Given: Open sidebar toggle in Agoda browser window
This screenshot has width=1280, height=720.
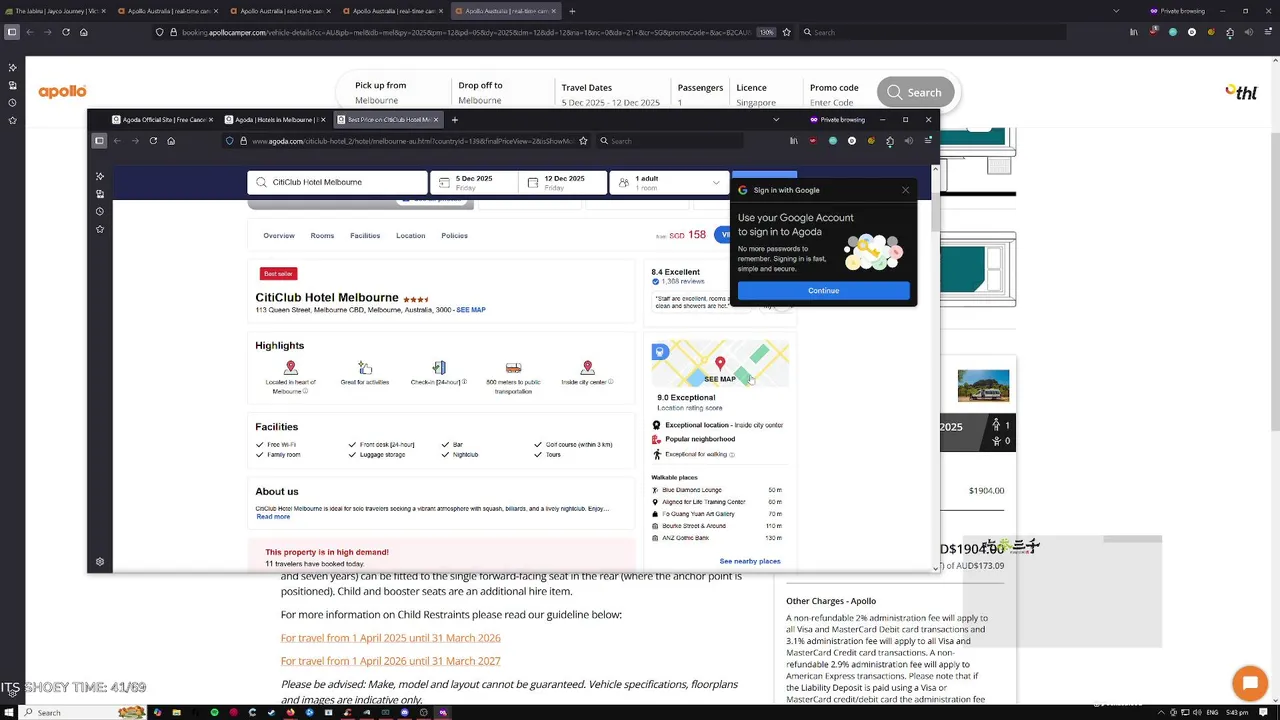Looking at the screenshot, I should click(99, 141).
